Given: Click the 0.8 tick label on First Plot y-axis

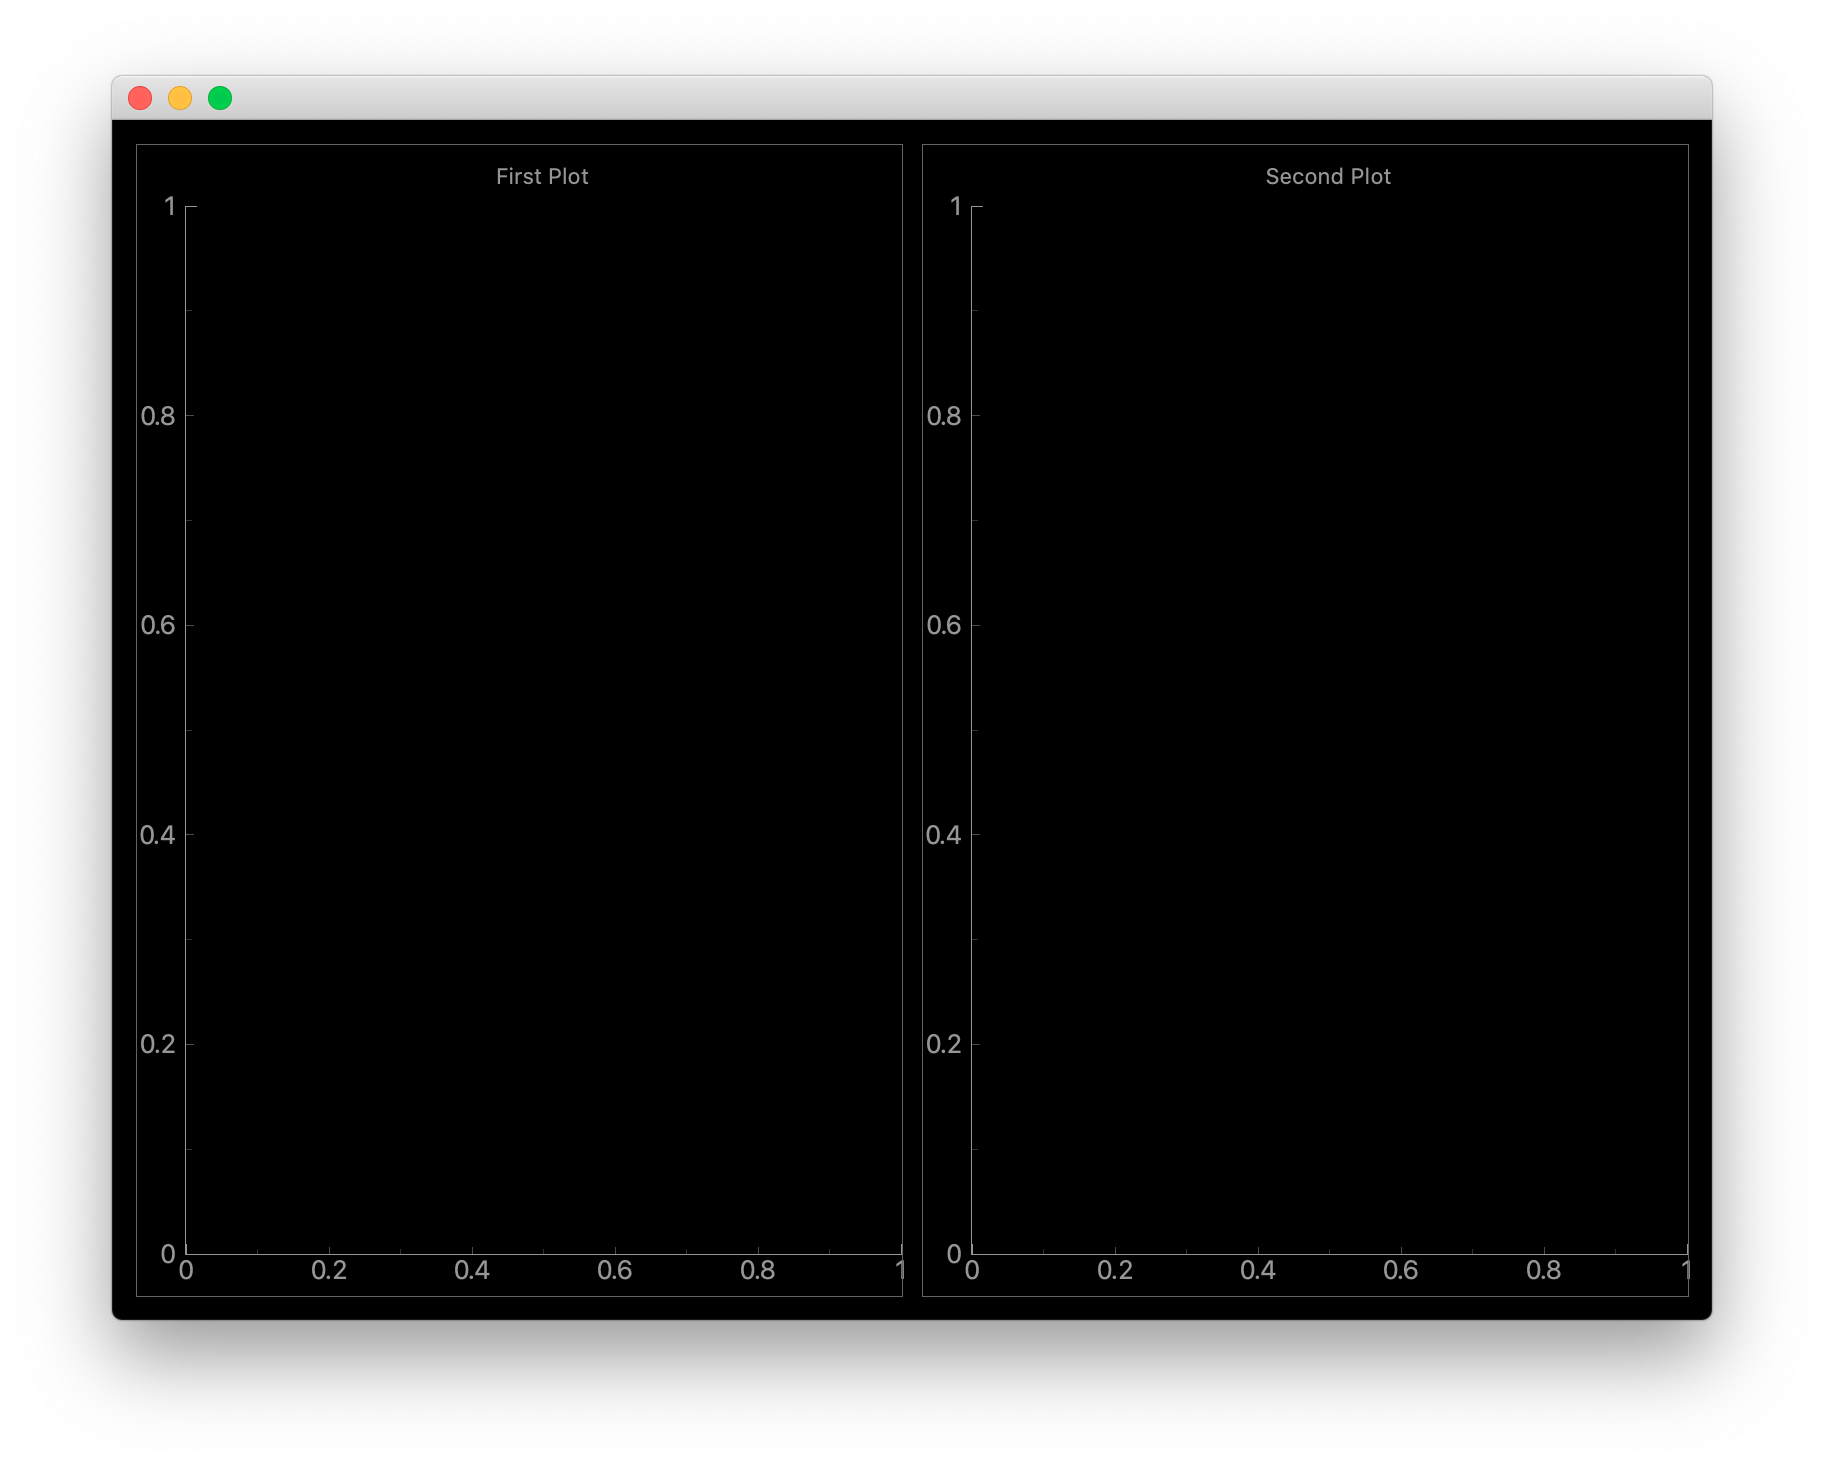Looking at the screenshot, I should (159, 416).
